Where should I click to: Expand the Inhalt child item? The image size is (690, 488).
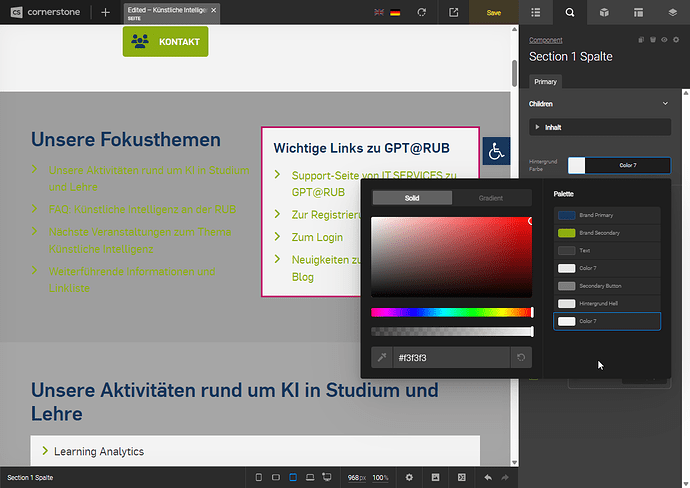point(600,127)
